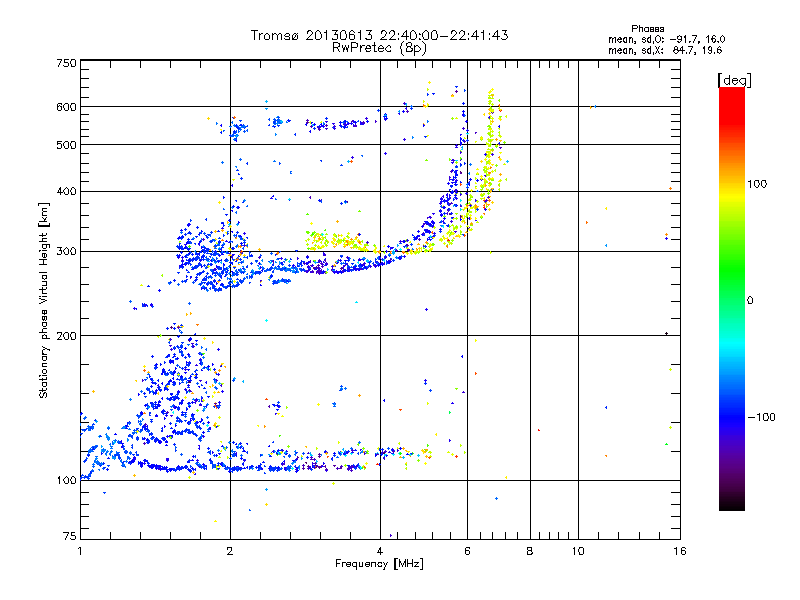800x600 pixels.
Task: Click the x-axis tick label 2
Action: coord(230,551)
